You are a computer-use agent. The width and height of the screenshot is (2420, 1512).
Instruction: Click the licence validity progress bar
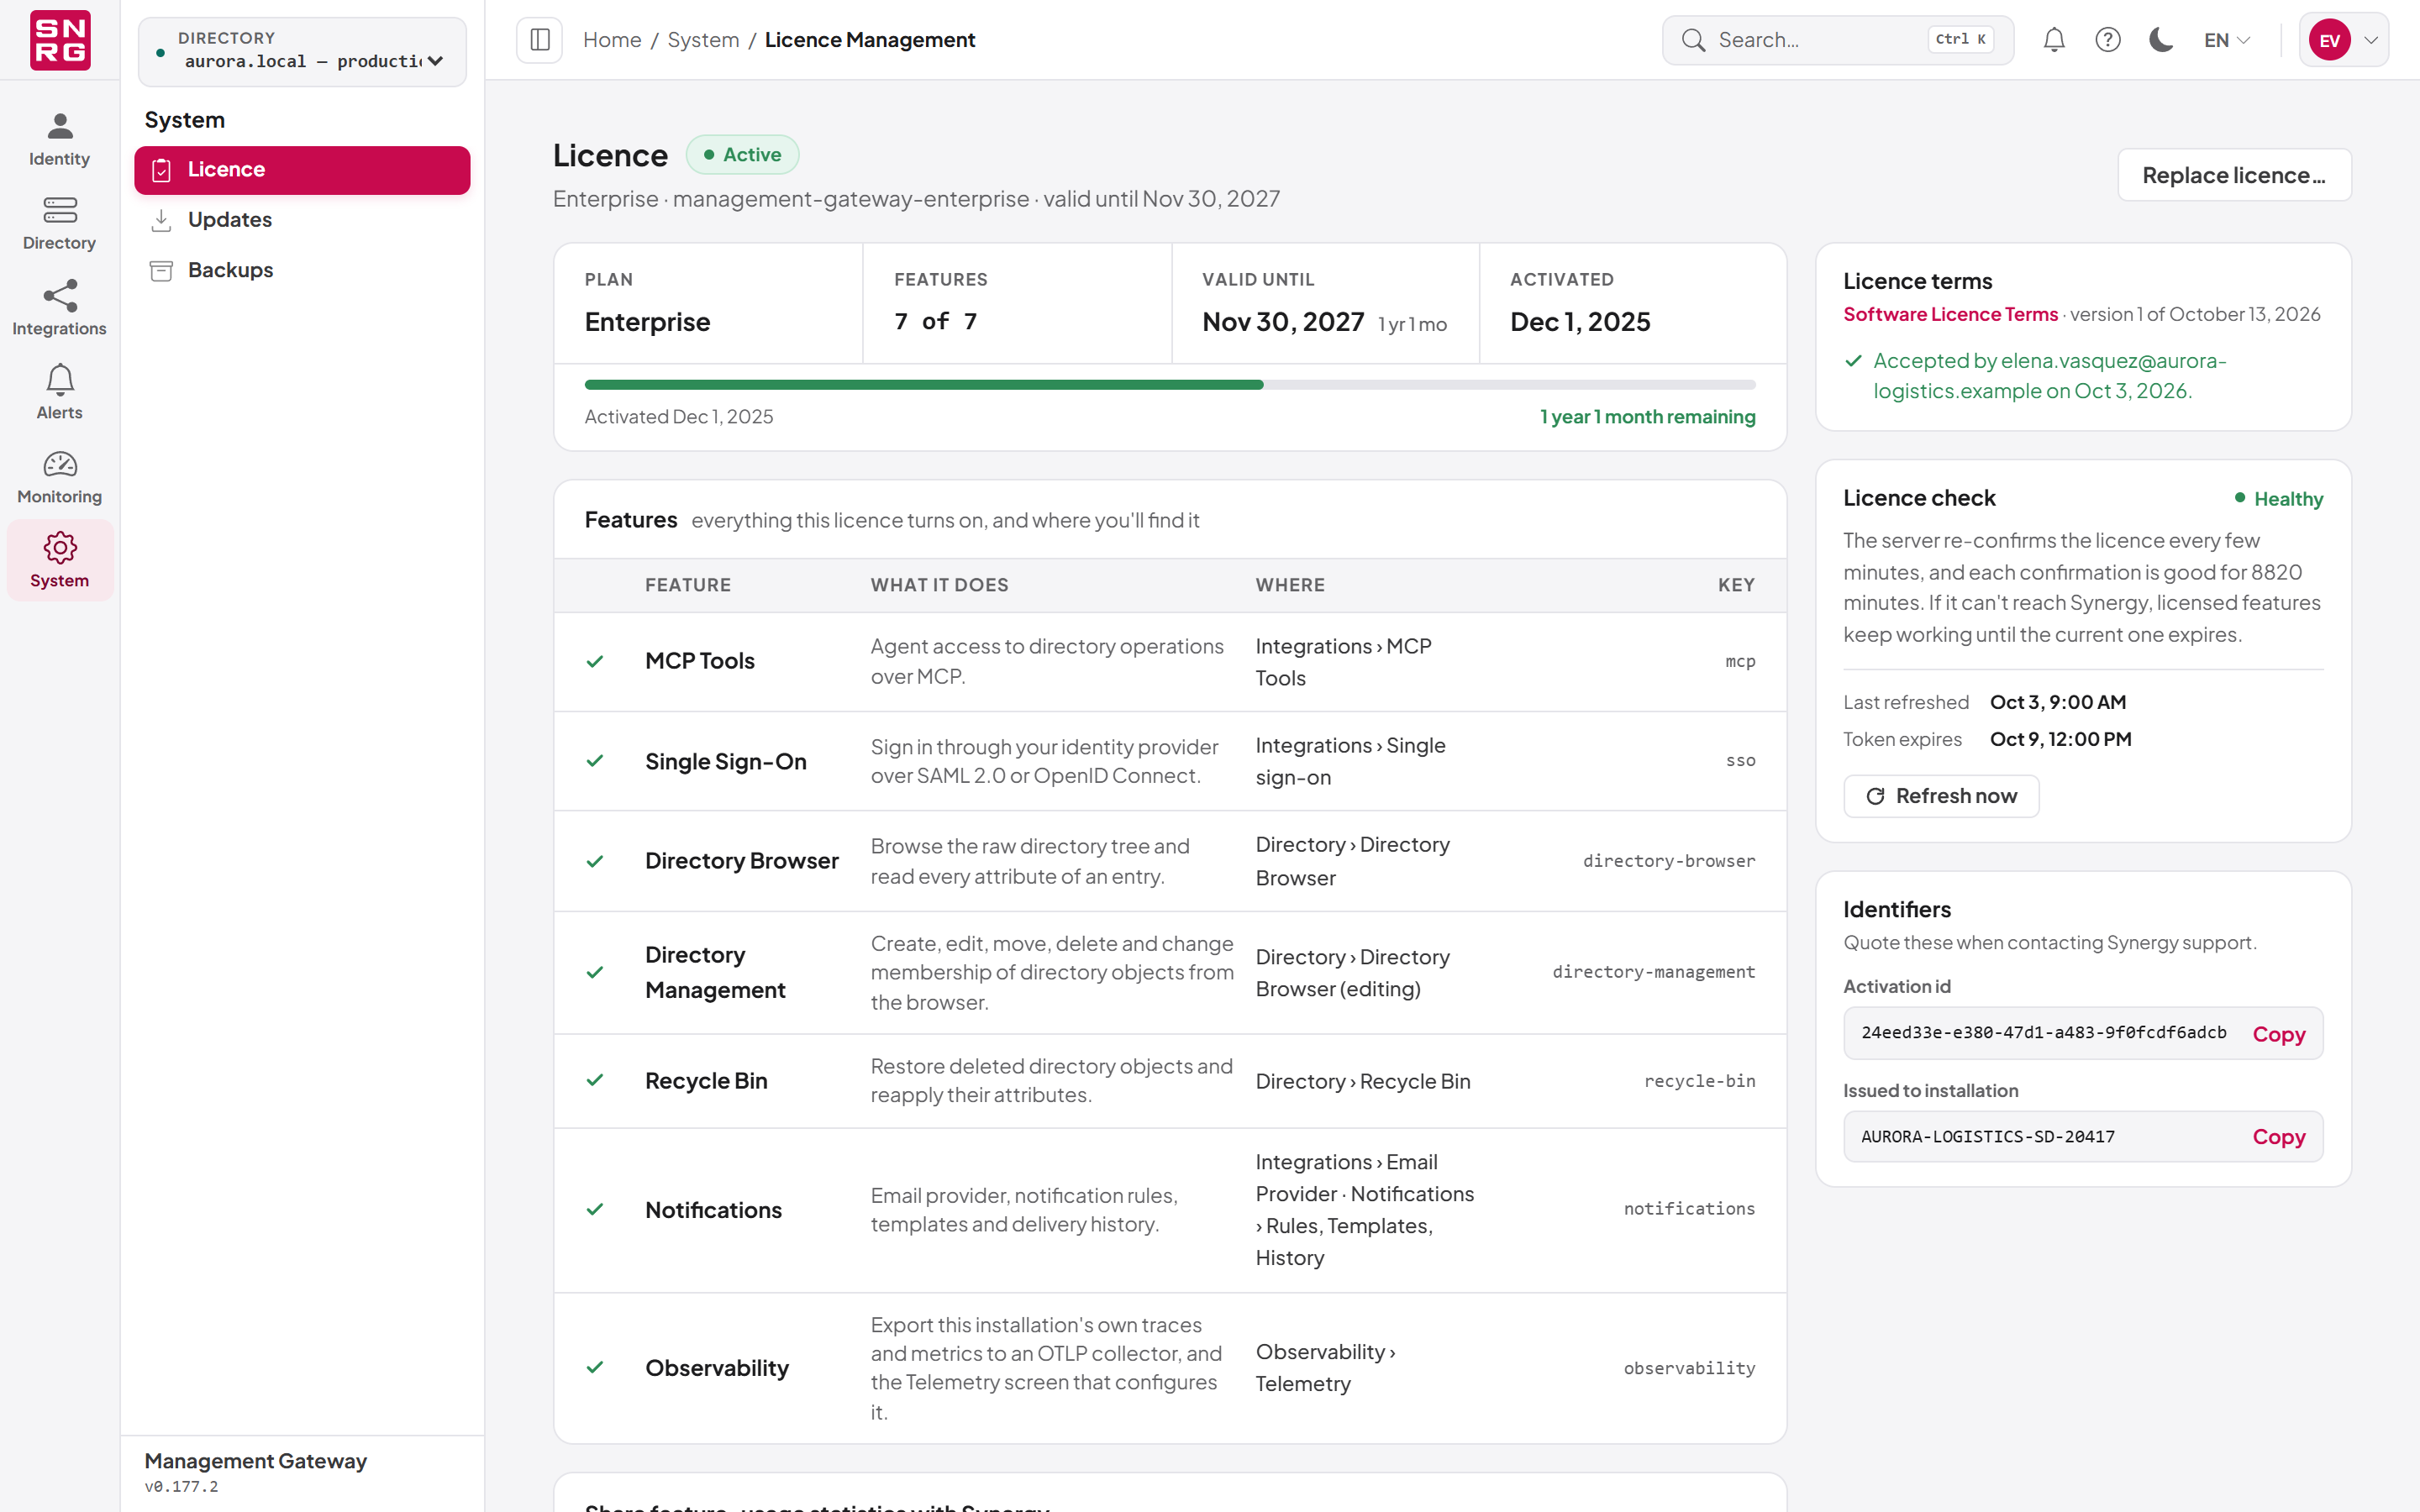1170,384
